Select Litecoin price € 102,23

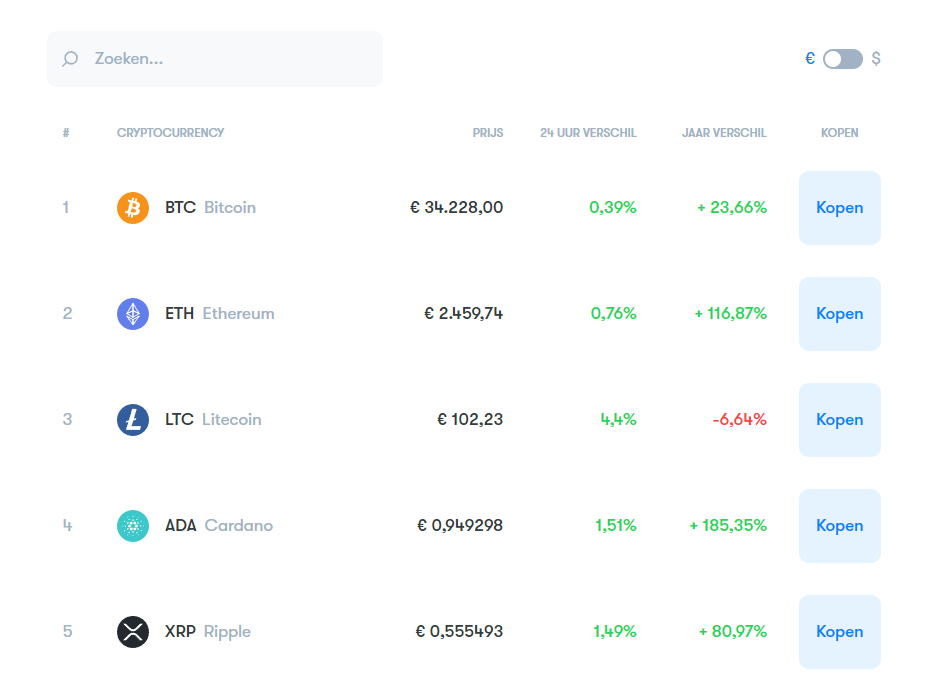click(470, 420)
